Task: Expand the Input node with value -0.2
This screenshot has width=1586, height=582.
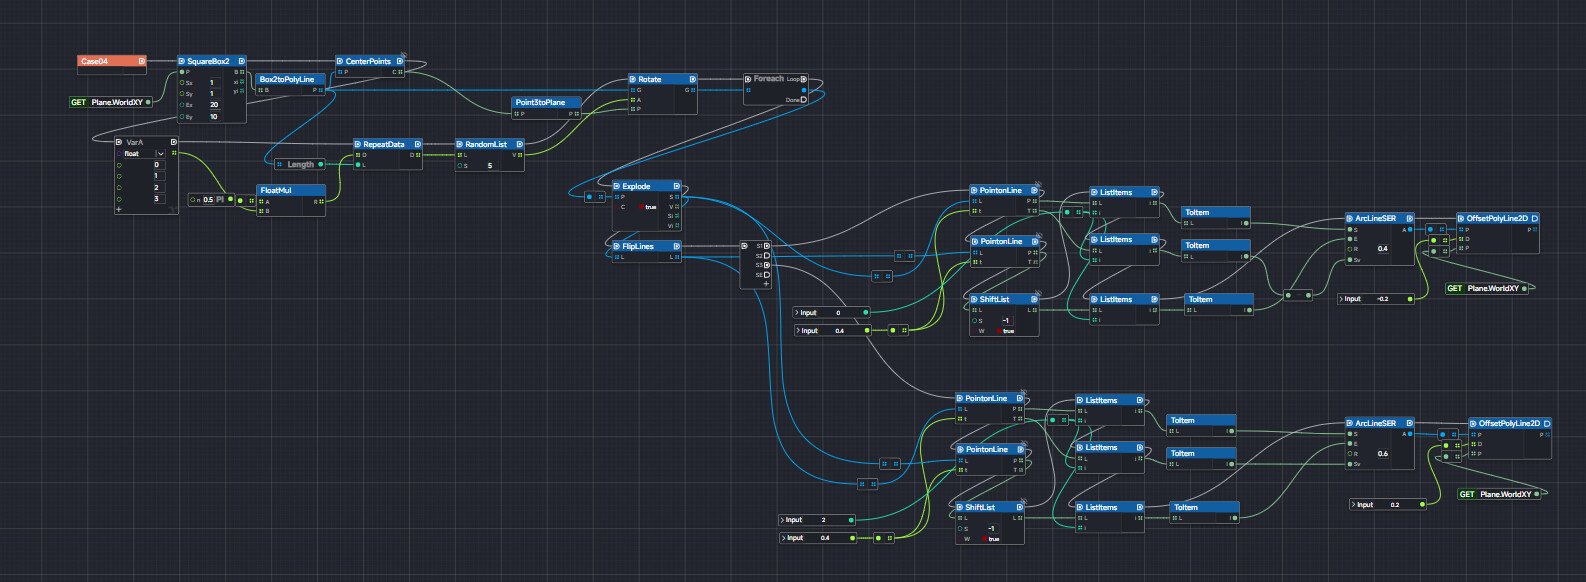Action: click(1341, 299)
